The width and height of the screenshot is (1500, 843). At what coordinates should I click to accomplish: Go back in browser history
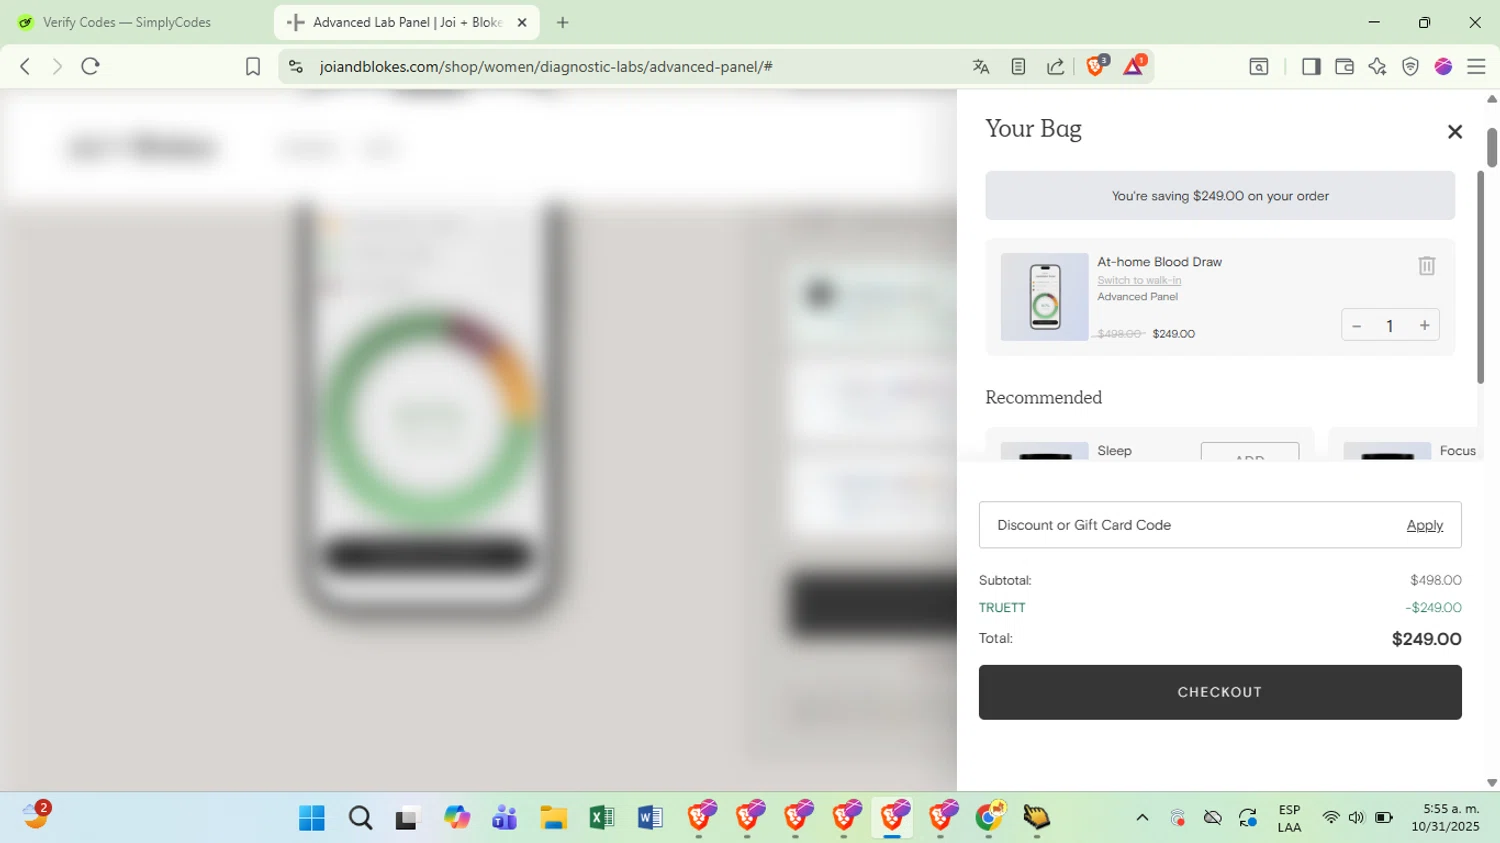[25, 66]
